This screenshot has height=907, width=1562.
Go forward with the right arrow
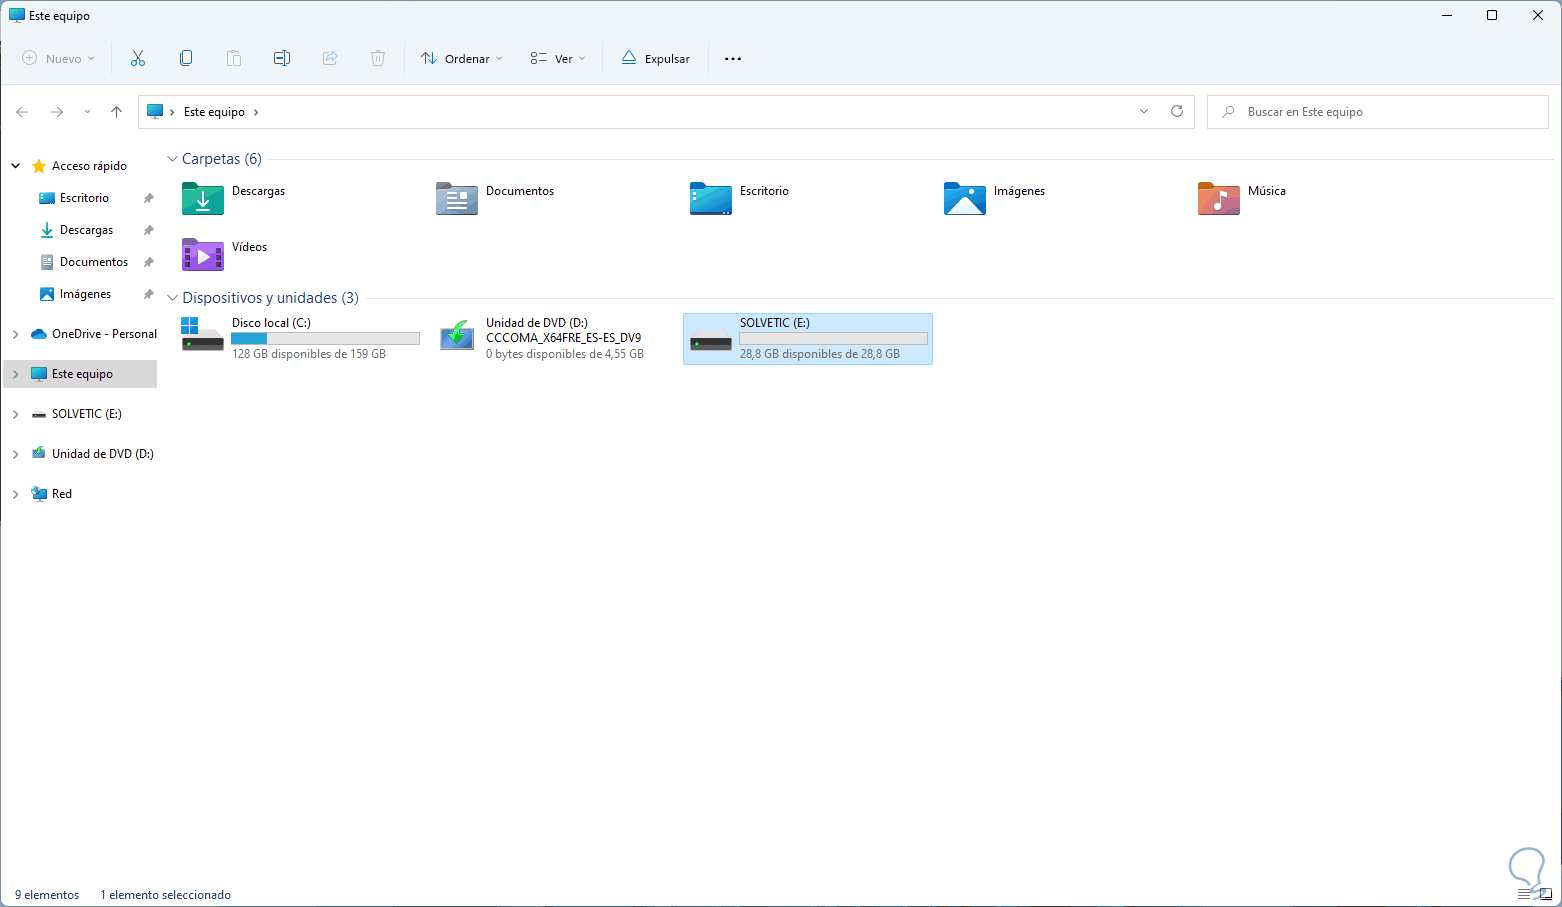(57, 112)
